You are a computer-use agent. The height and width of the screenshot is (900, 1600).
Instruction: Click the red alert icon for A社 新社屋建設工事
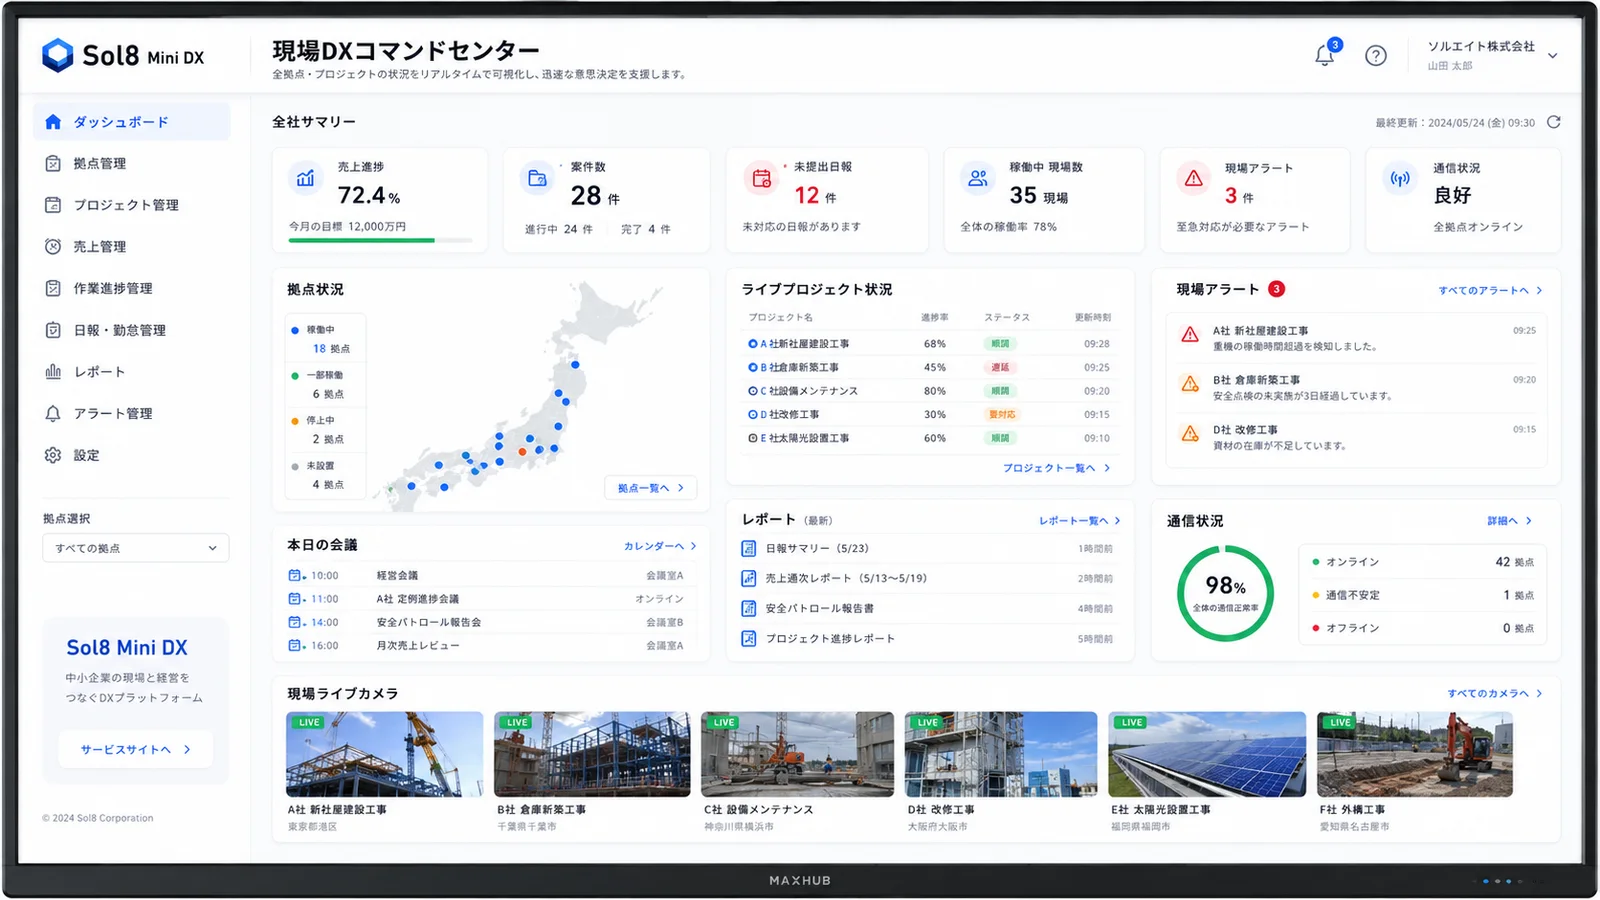[x=1190, y=334]
